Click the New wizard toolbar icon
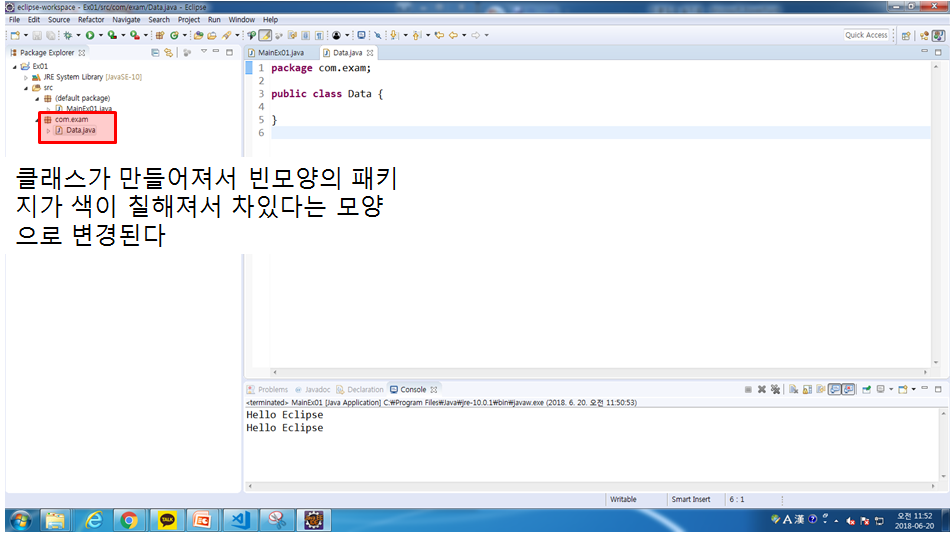The image size is (951, 533). pos(15,35)
